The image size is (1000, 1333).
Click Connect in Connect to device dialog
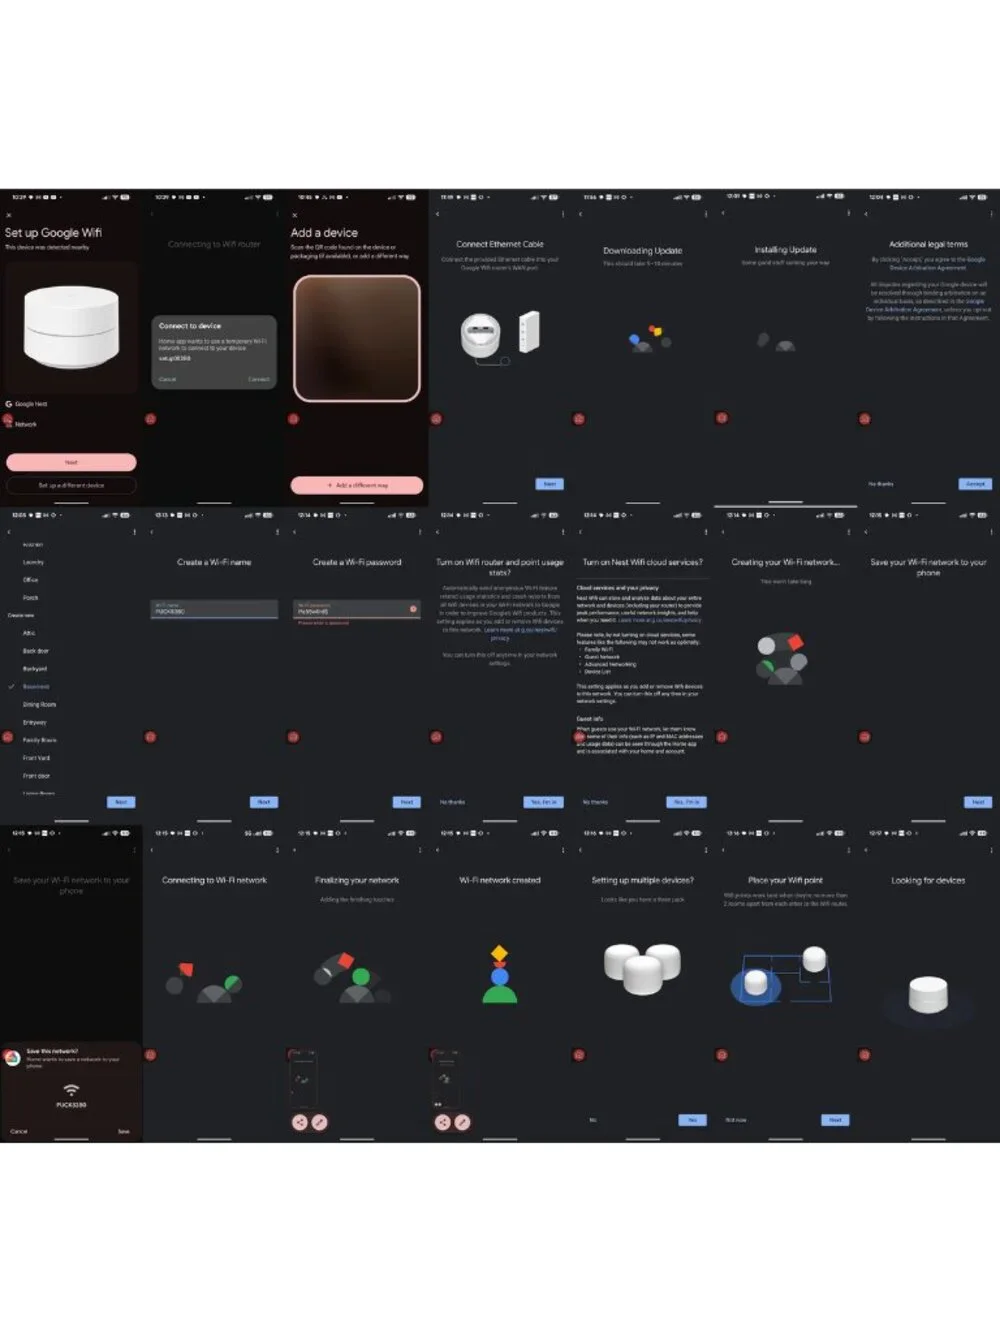tap(259, 379)
